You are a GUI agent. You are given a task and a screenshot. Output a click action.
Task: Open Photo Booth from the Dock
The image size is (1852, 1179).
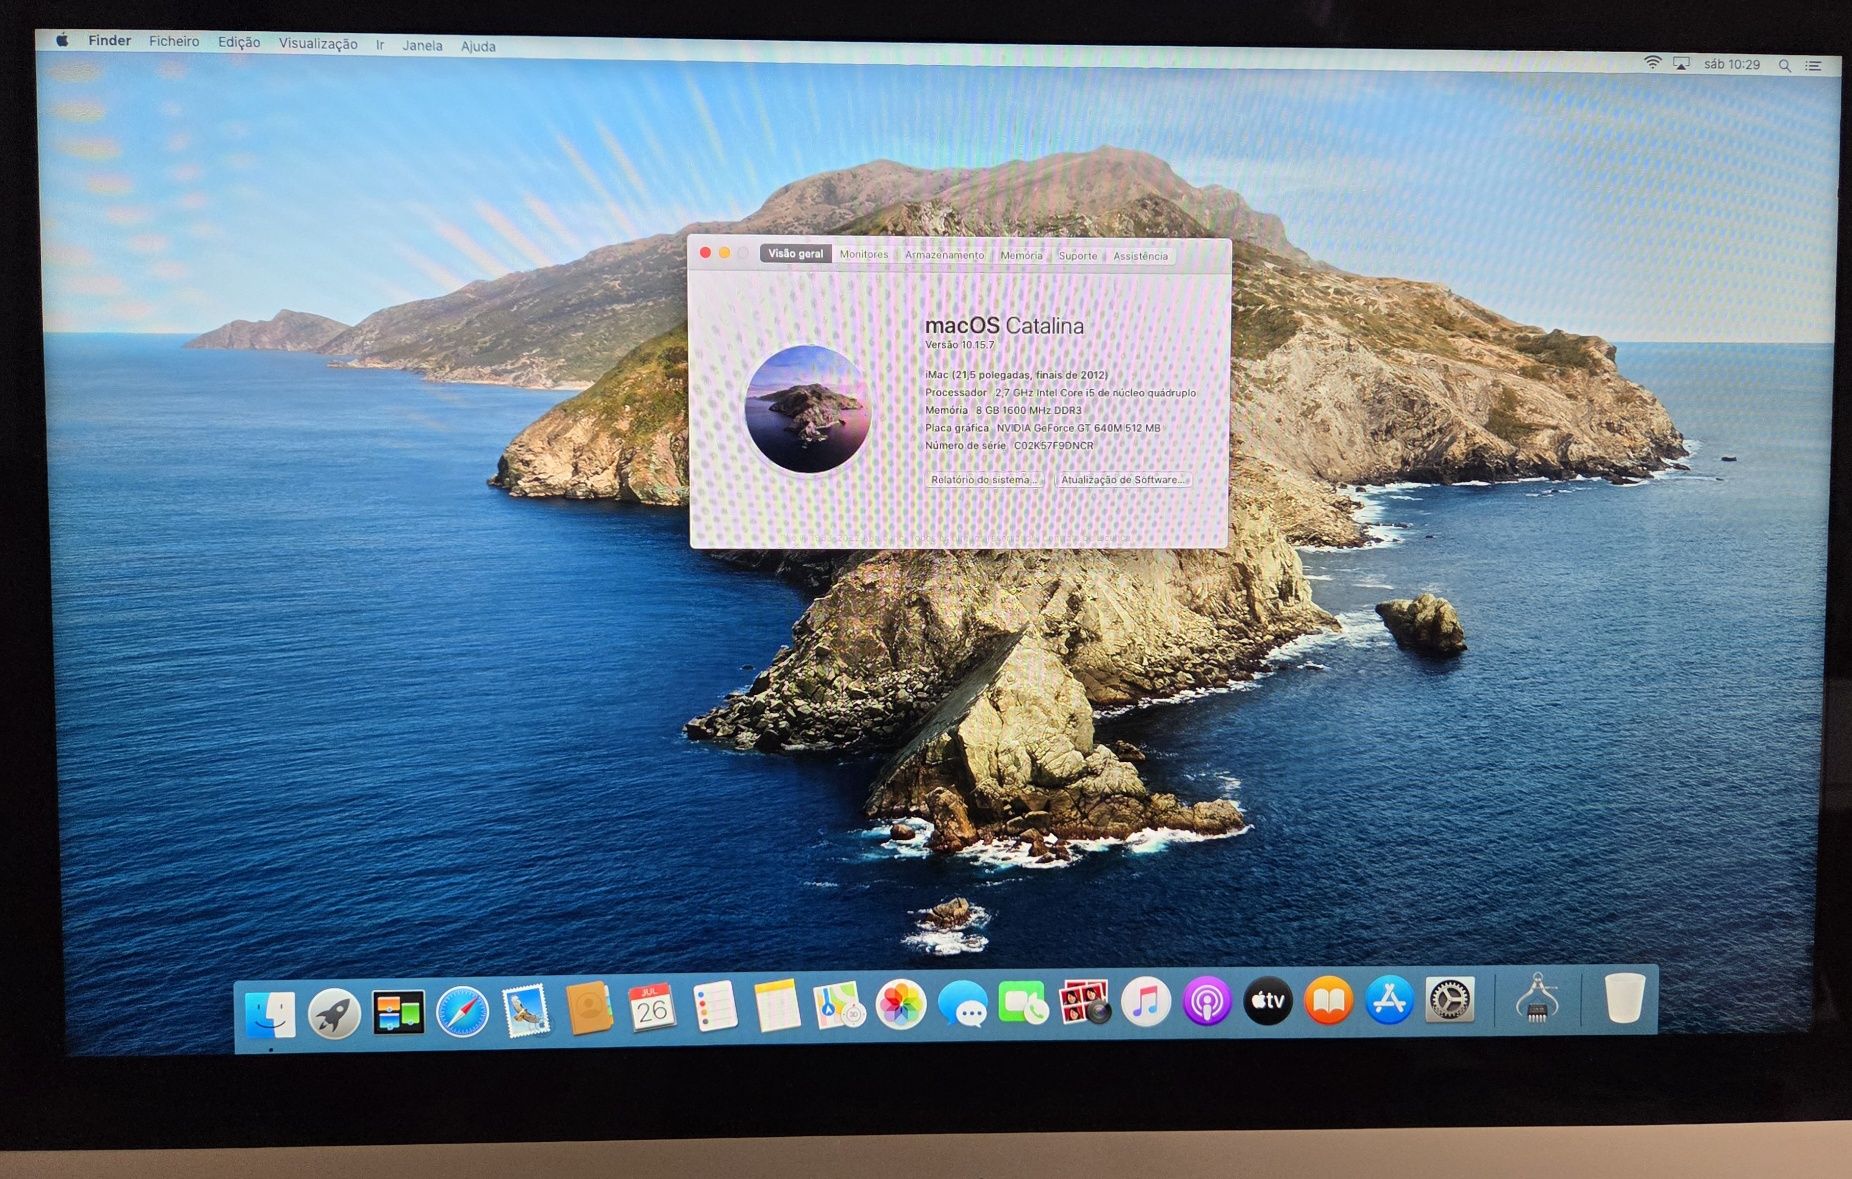pyautogui.click(x=1084, y=1002)
